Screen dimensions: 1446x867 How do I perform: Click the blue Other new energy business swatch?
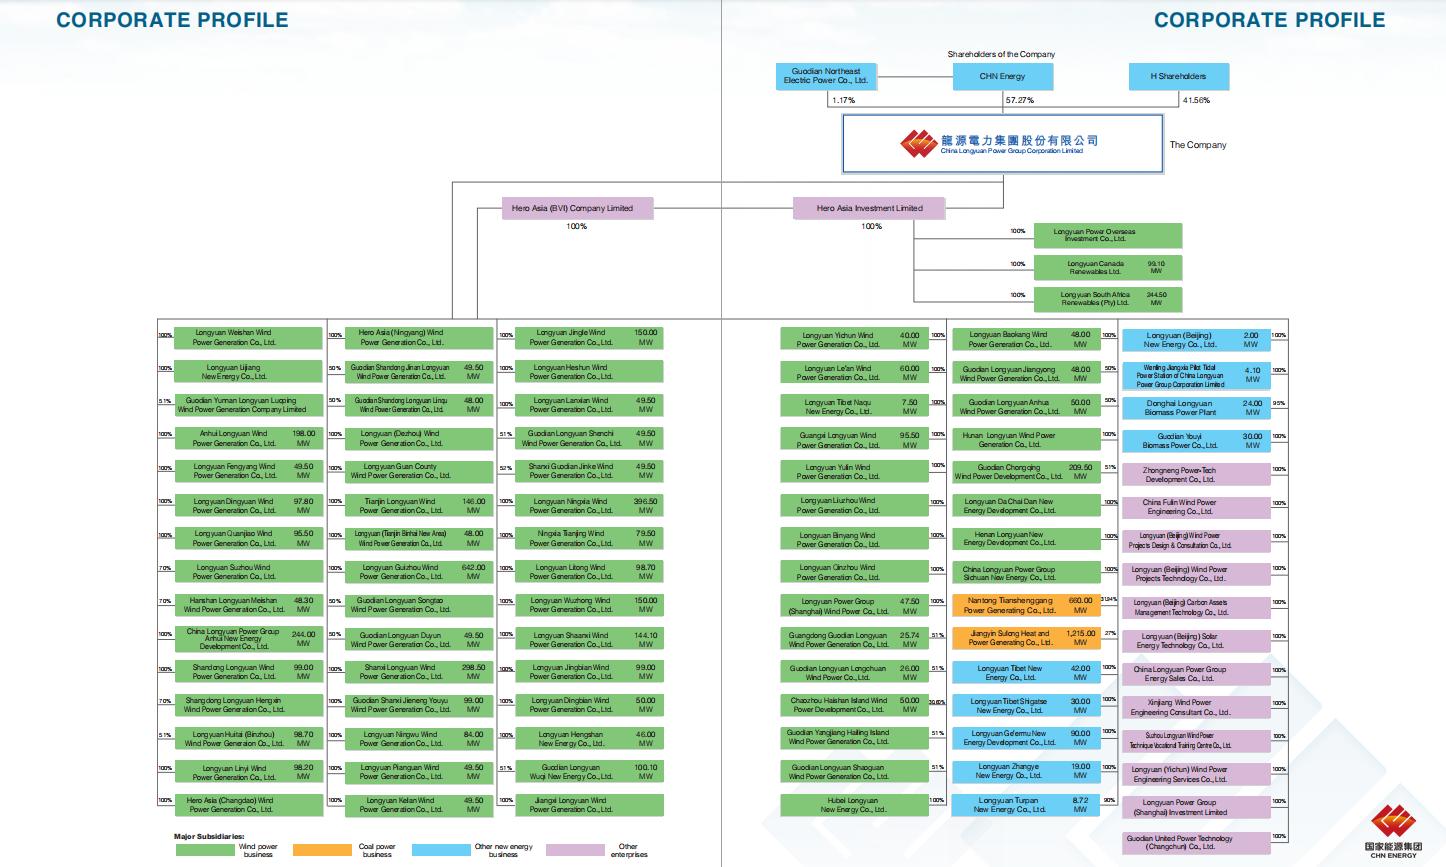441,850
